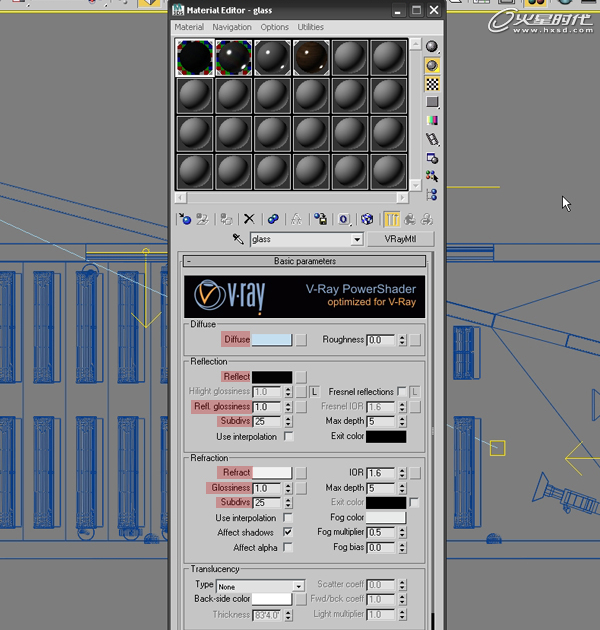Viewport: 600px width, 630px height.
Task: Open the Material menu
Action: pos(189,27)
